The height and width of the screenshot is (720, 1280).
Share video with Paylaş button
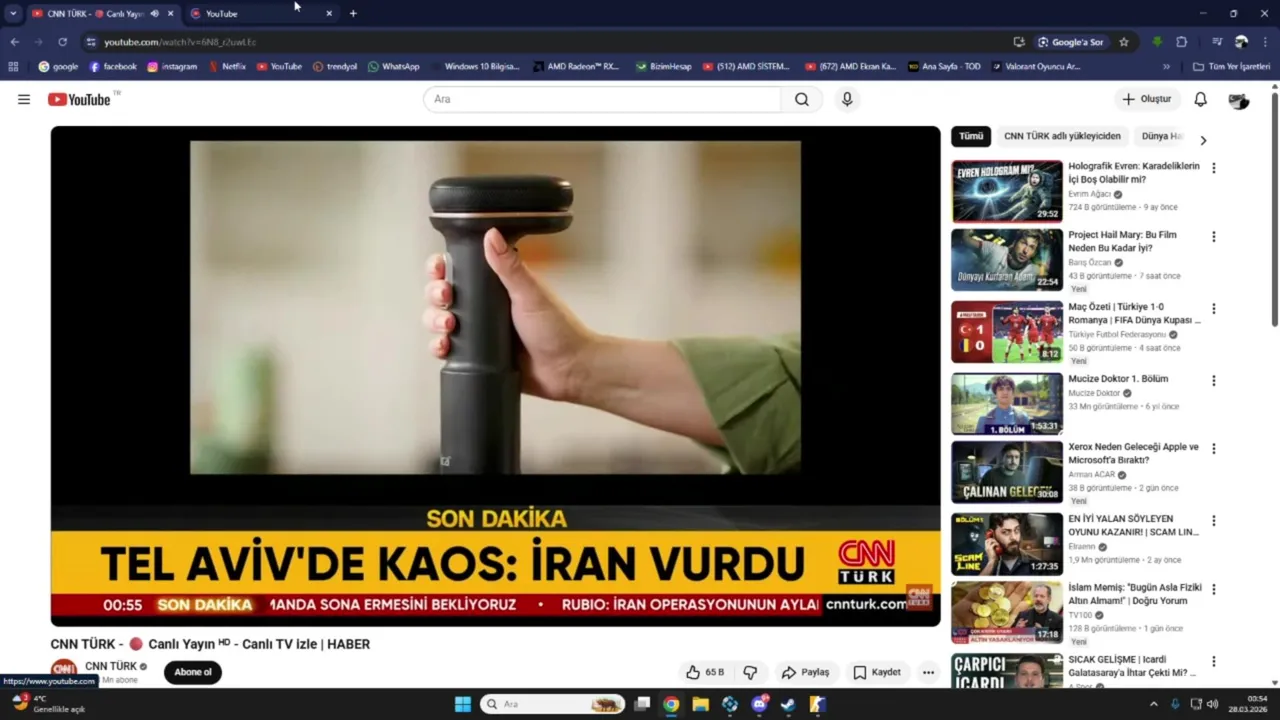click(x=805, y=672)
